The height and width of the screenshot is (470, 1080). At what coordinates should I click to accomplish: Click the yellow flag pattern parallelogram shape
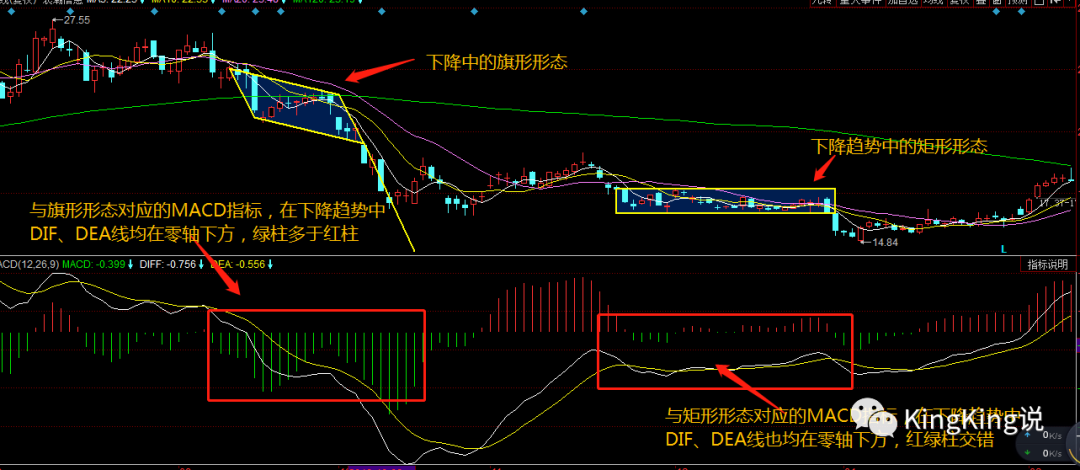pyautogui.click(x=295, y=105)
